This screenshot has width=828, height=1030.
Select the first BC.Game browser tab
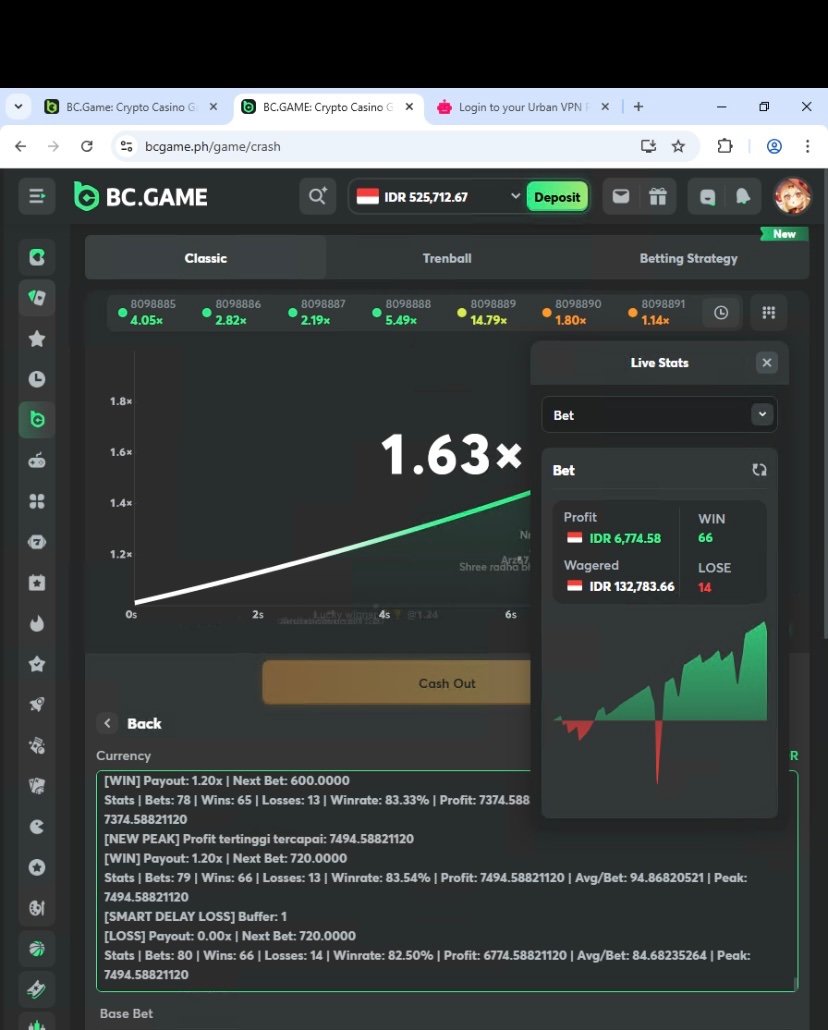tap(131, 107)
